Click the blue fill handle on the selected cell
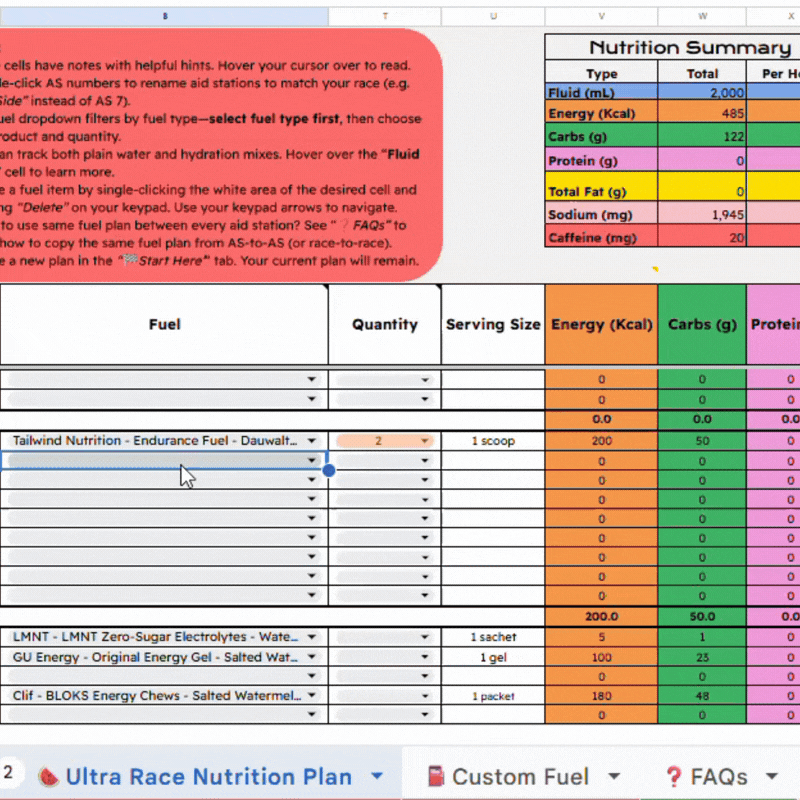Image resolution: width=800 pixels, height=800 pixels. [328, 470]
